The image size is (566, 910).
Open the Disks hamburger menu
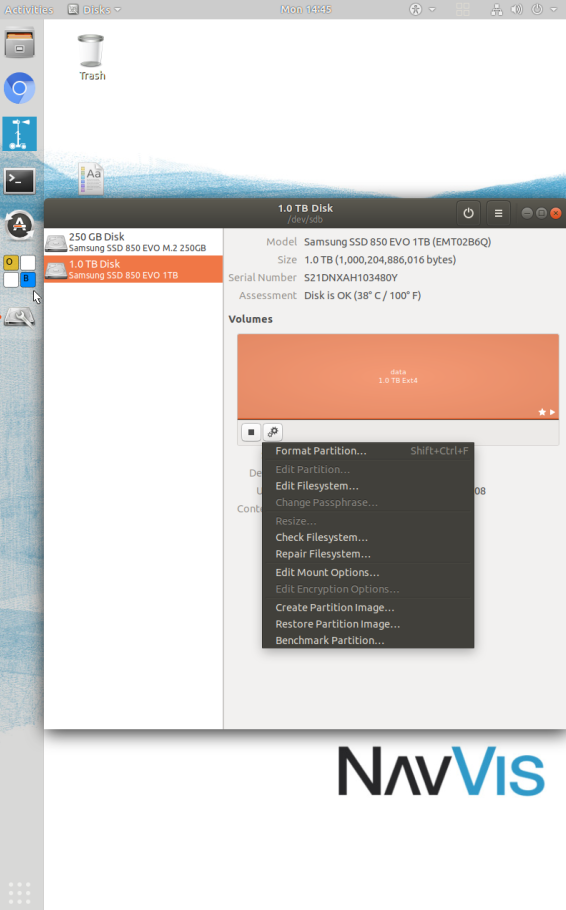[x=498, y=213]
